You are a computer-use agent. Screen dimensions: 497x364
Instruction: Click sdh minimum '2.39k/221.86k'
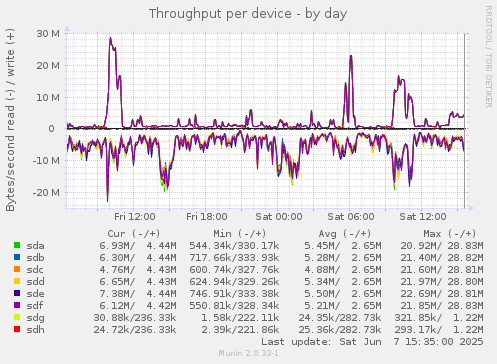[x=240, y=330]
